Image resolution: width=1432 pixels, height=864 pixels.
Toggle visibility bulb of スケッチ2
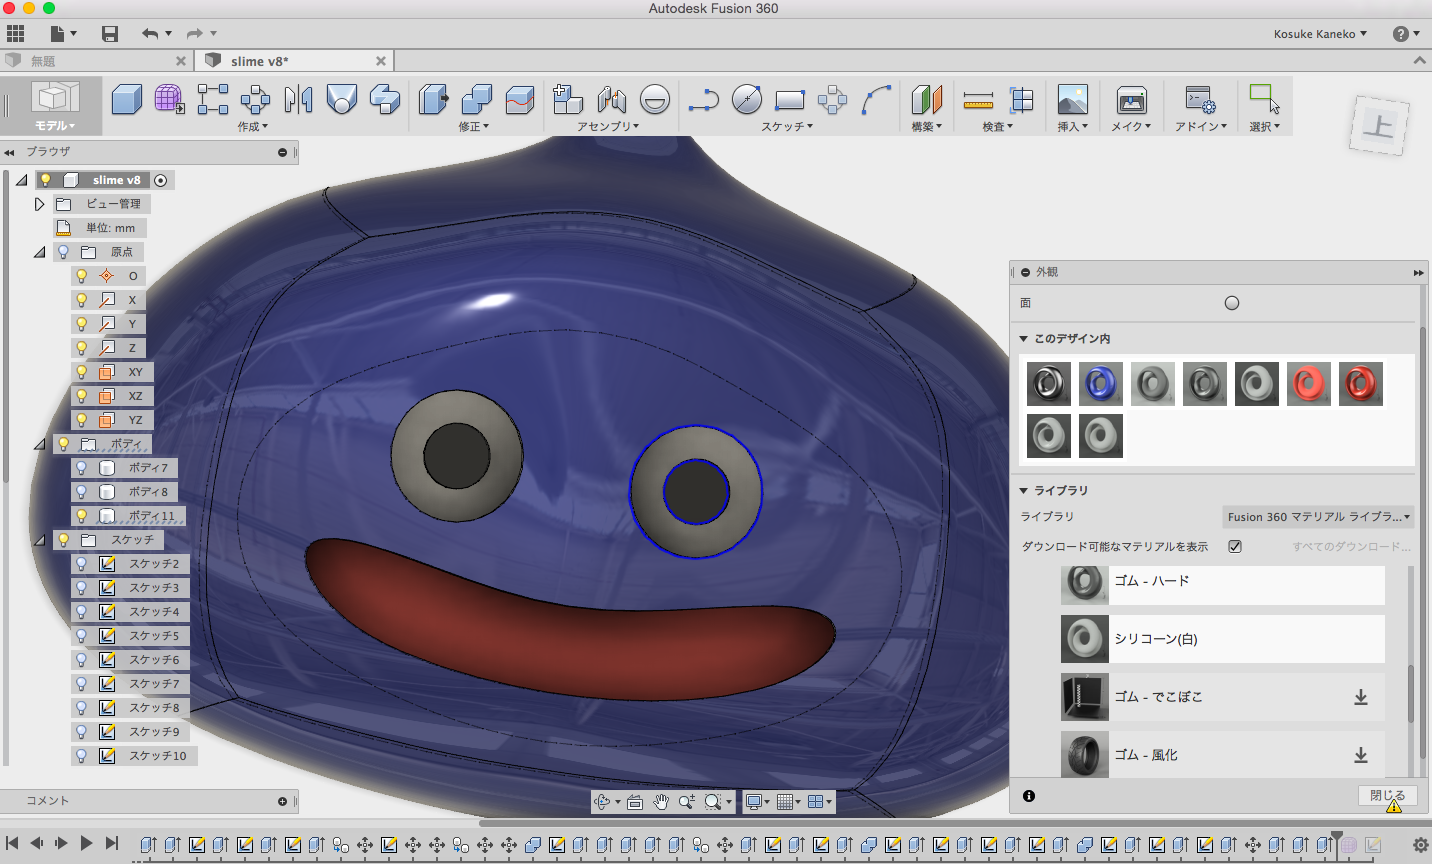tap(82, 564)
